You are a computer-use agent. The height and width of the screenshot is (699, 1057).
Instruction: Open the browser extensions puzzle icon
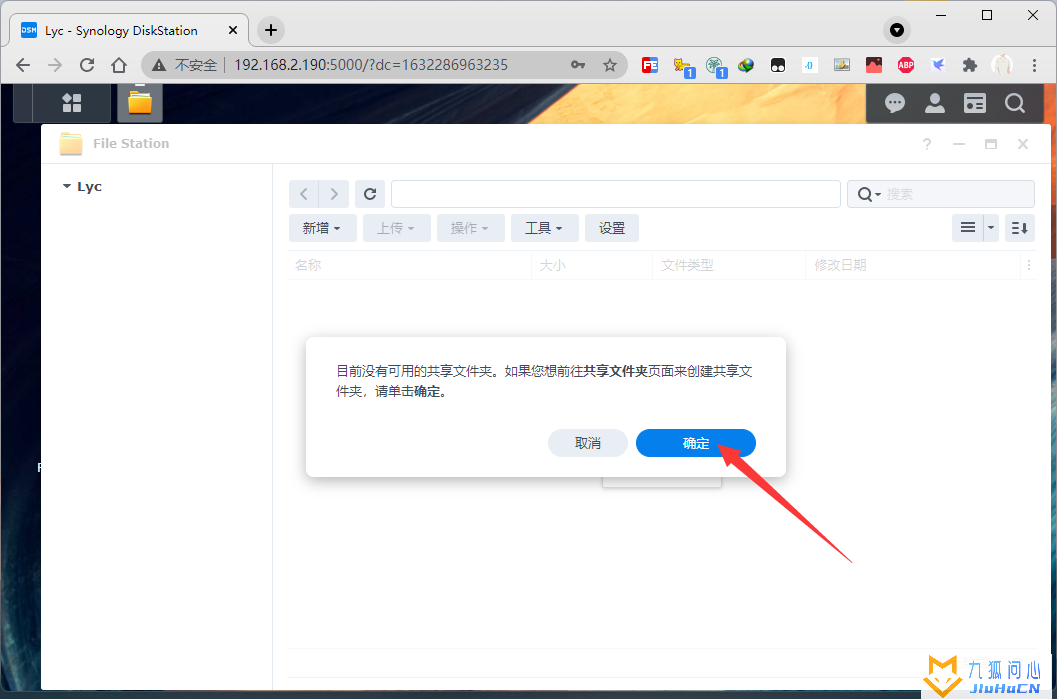[x=969, y=65]
